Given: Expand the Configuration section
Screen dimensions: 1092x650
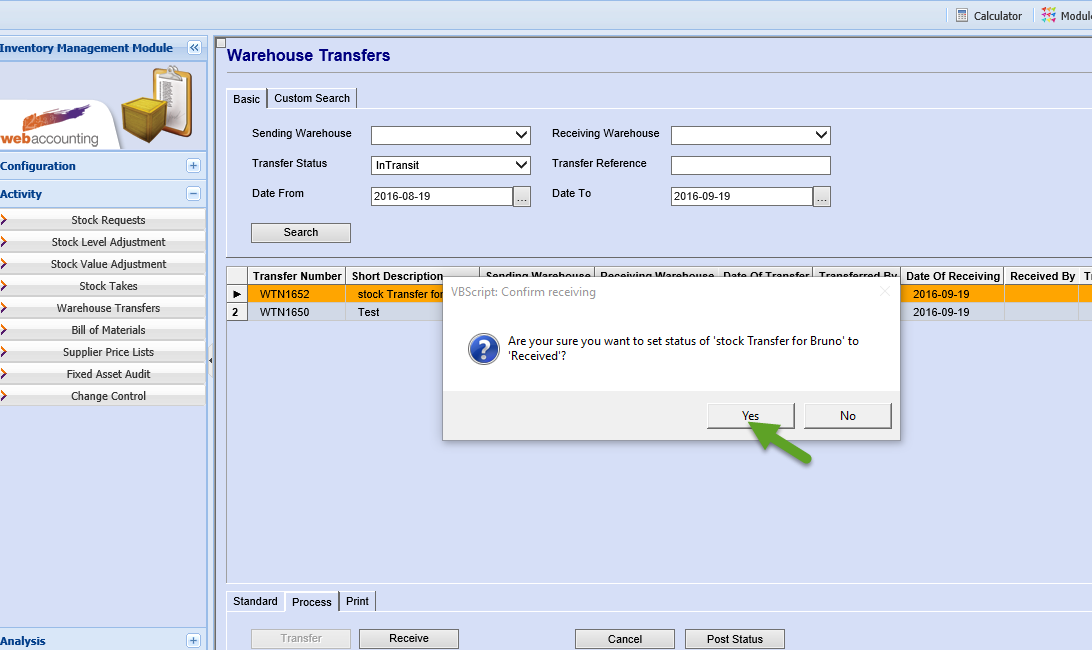Looking at the screenshot, I should 193,166.
